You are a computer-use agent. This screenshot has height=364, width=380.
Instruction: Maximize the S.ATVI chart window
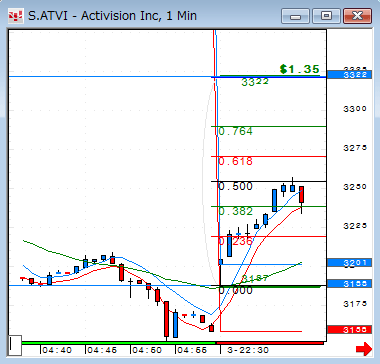[326, 16]
